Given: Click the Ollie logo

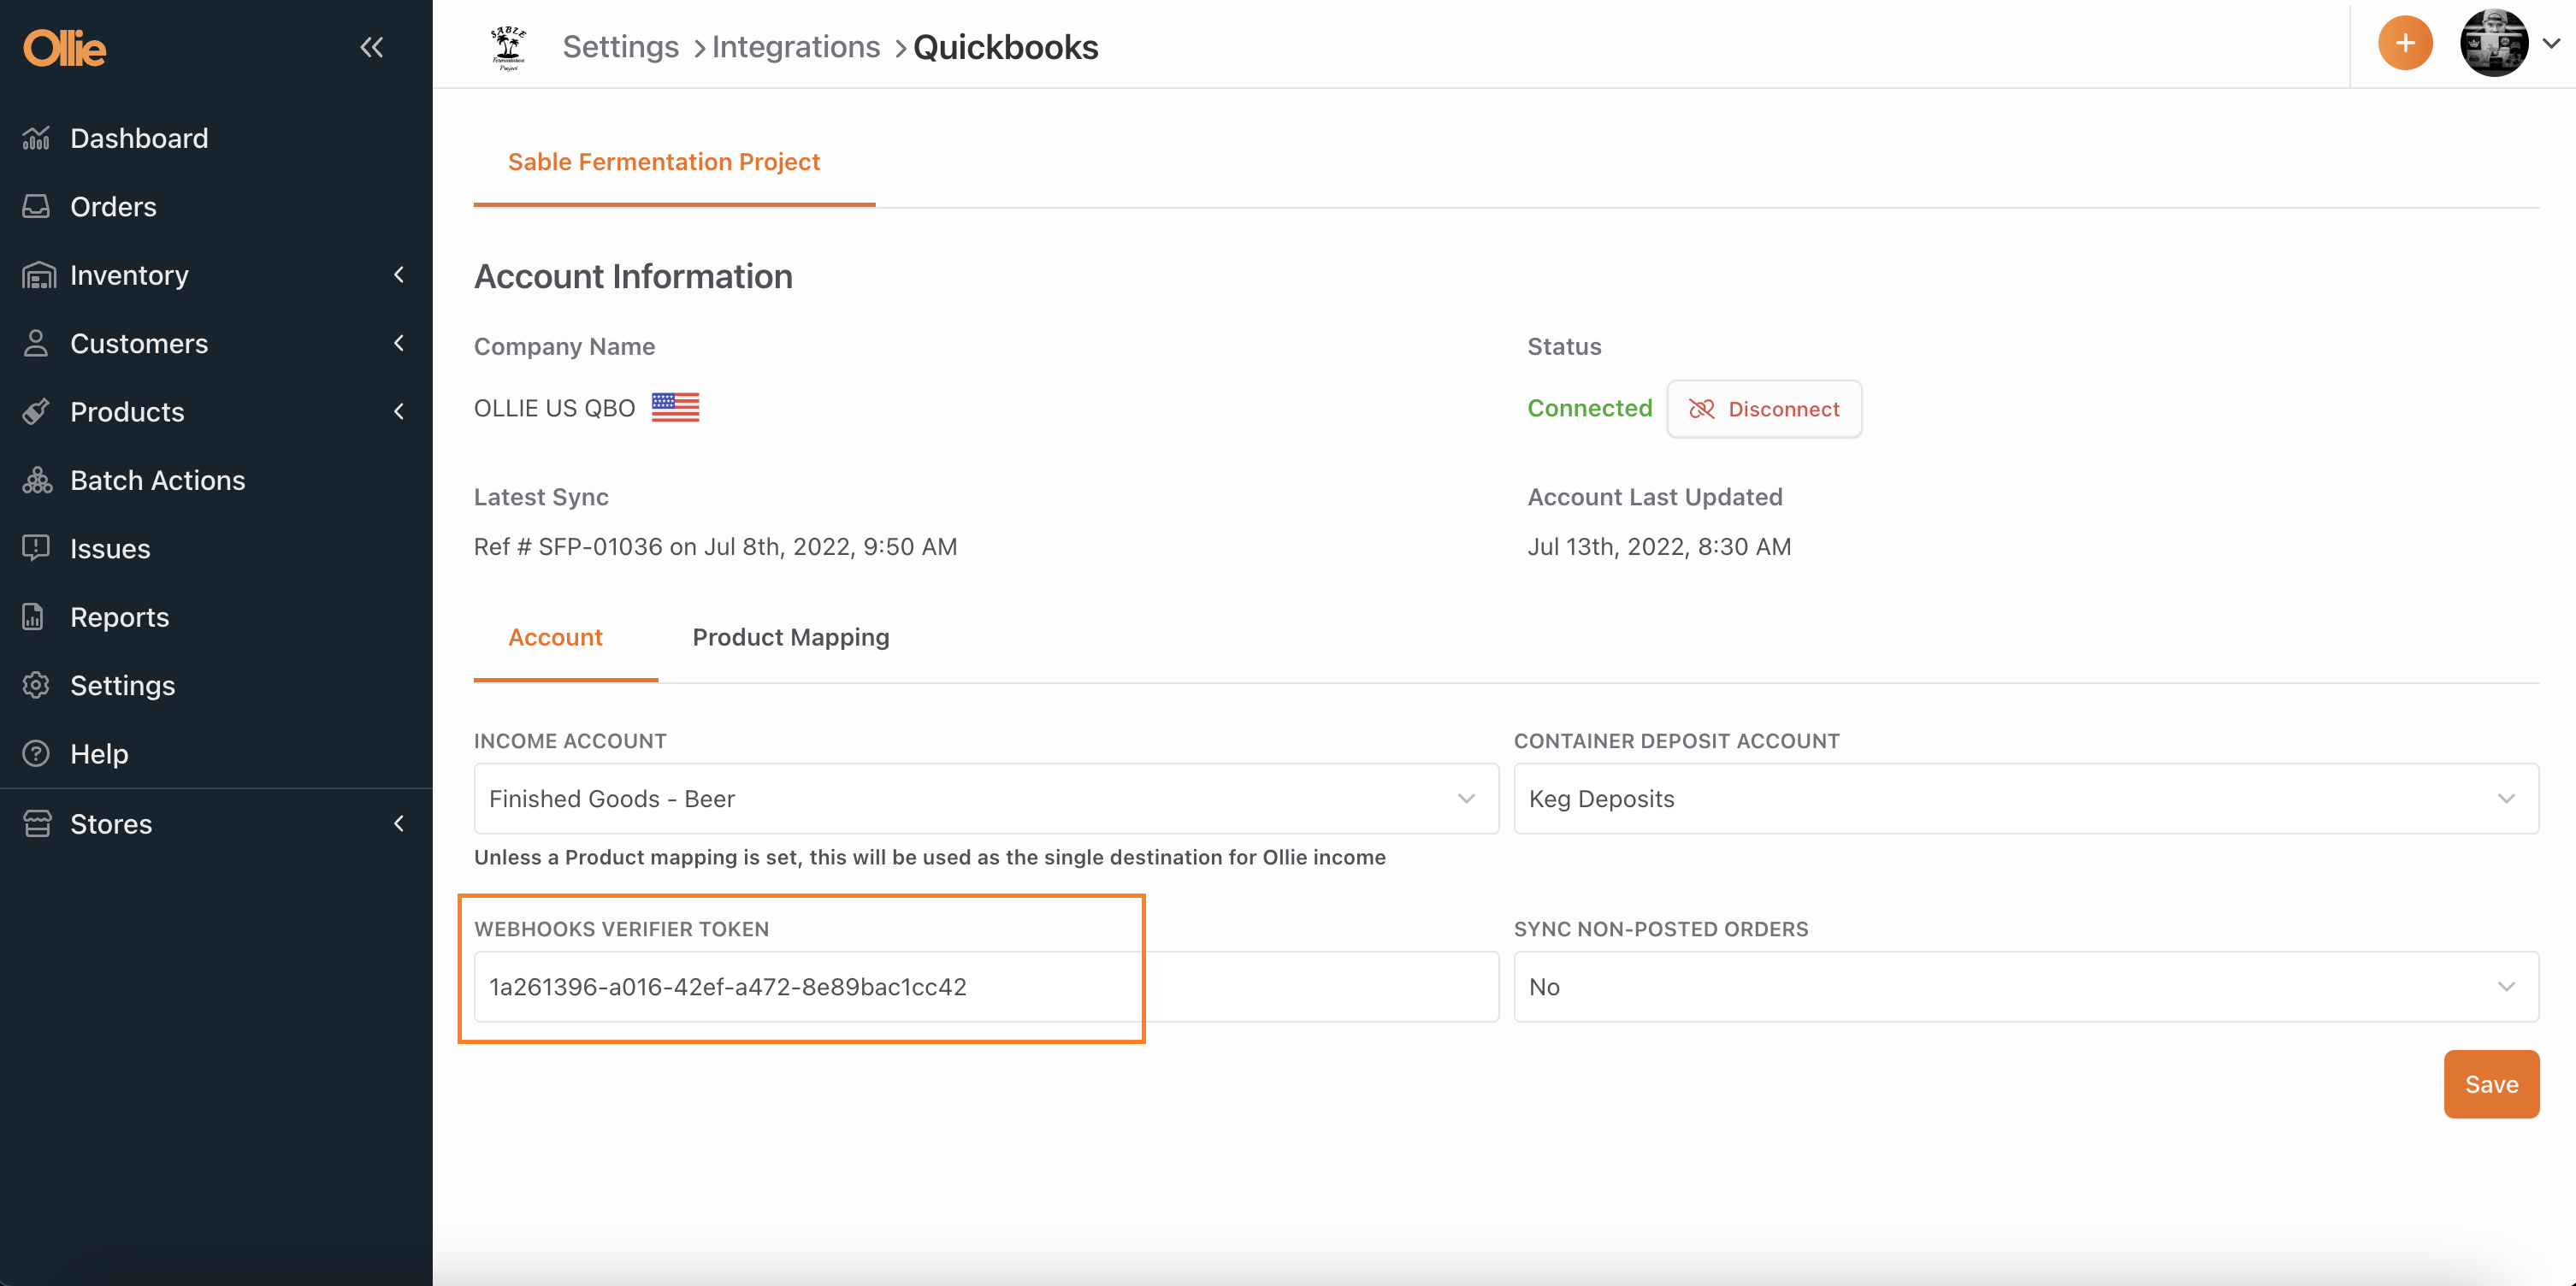Looking at the screenshot, I should (x=65, y=47).
